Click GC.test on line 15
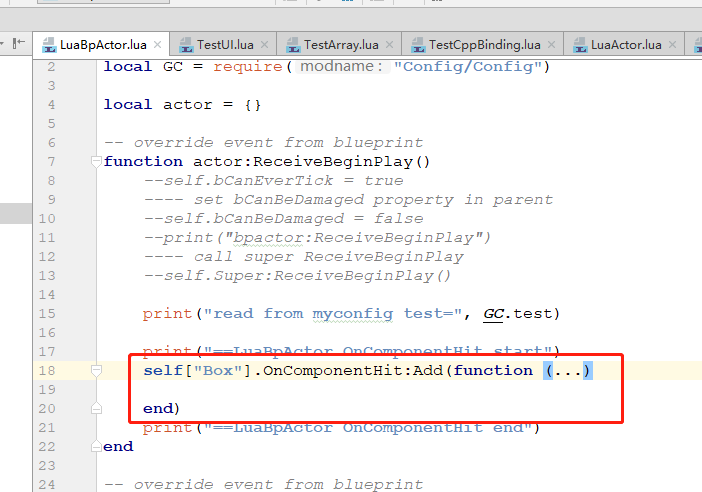Image resolution: width=702 pixels, height=492 pixels. tap(517, 314)
